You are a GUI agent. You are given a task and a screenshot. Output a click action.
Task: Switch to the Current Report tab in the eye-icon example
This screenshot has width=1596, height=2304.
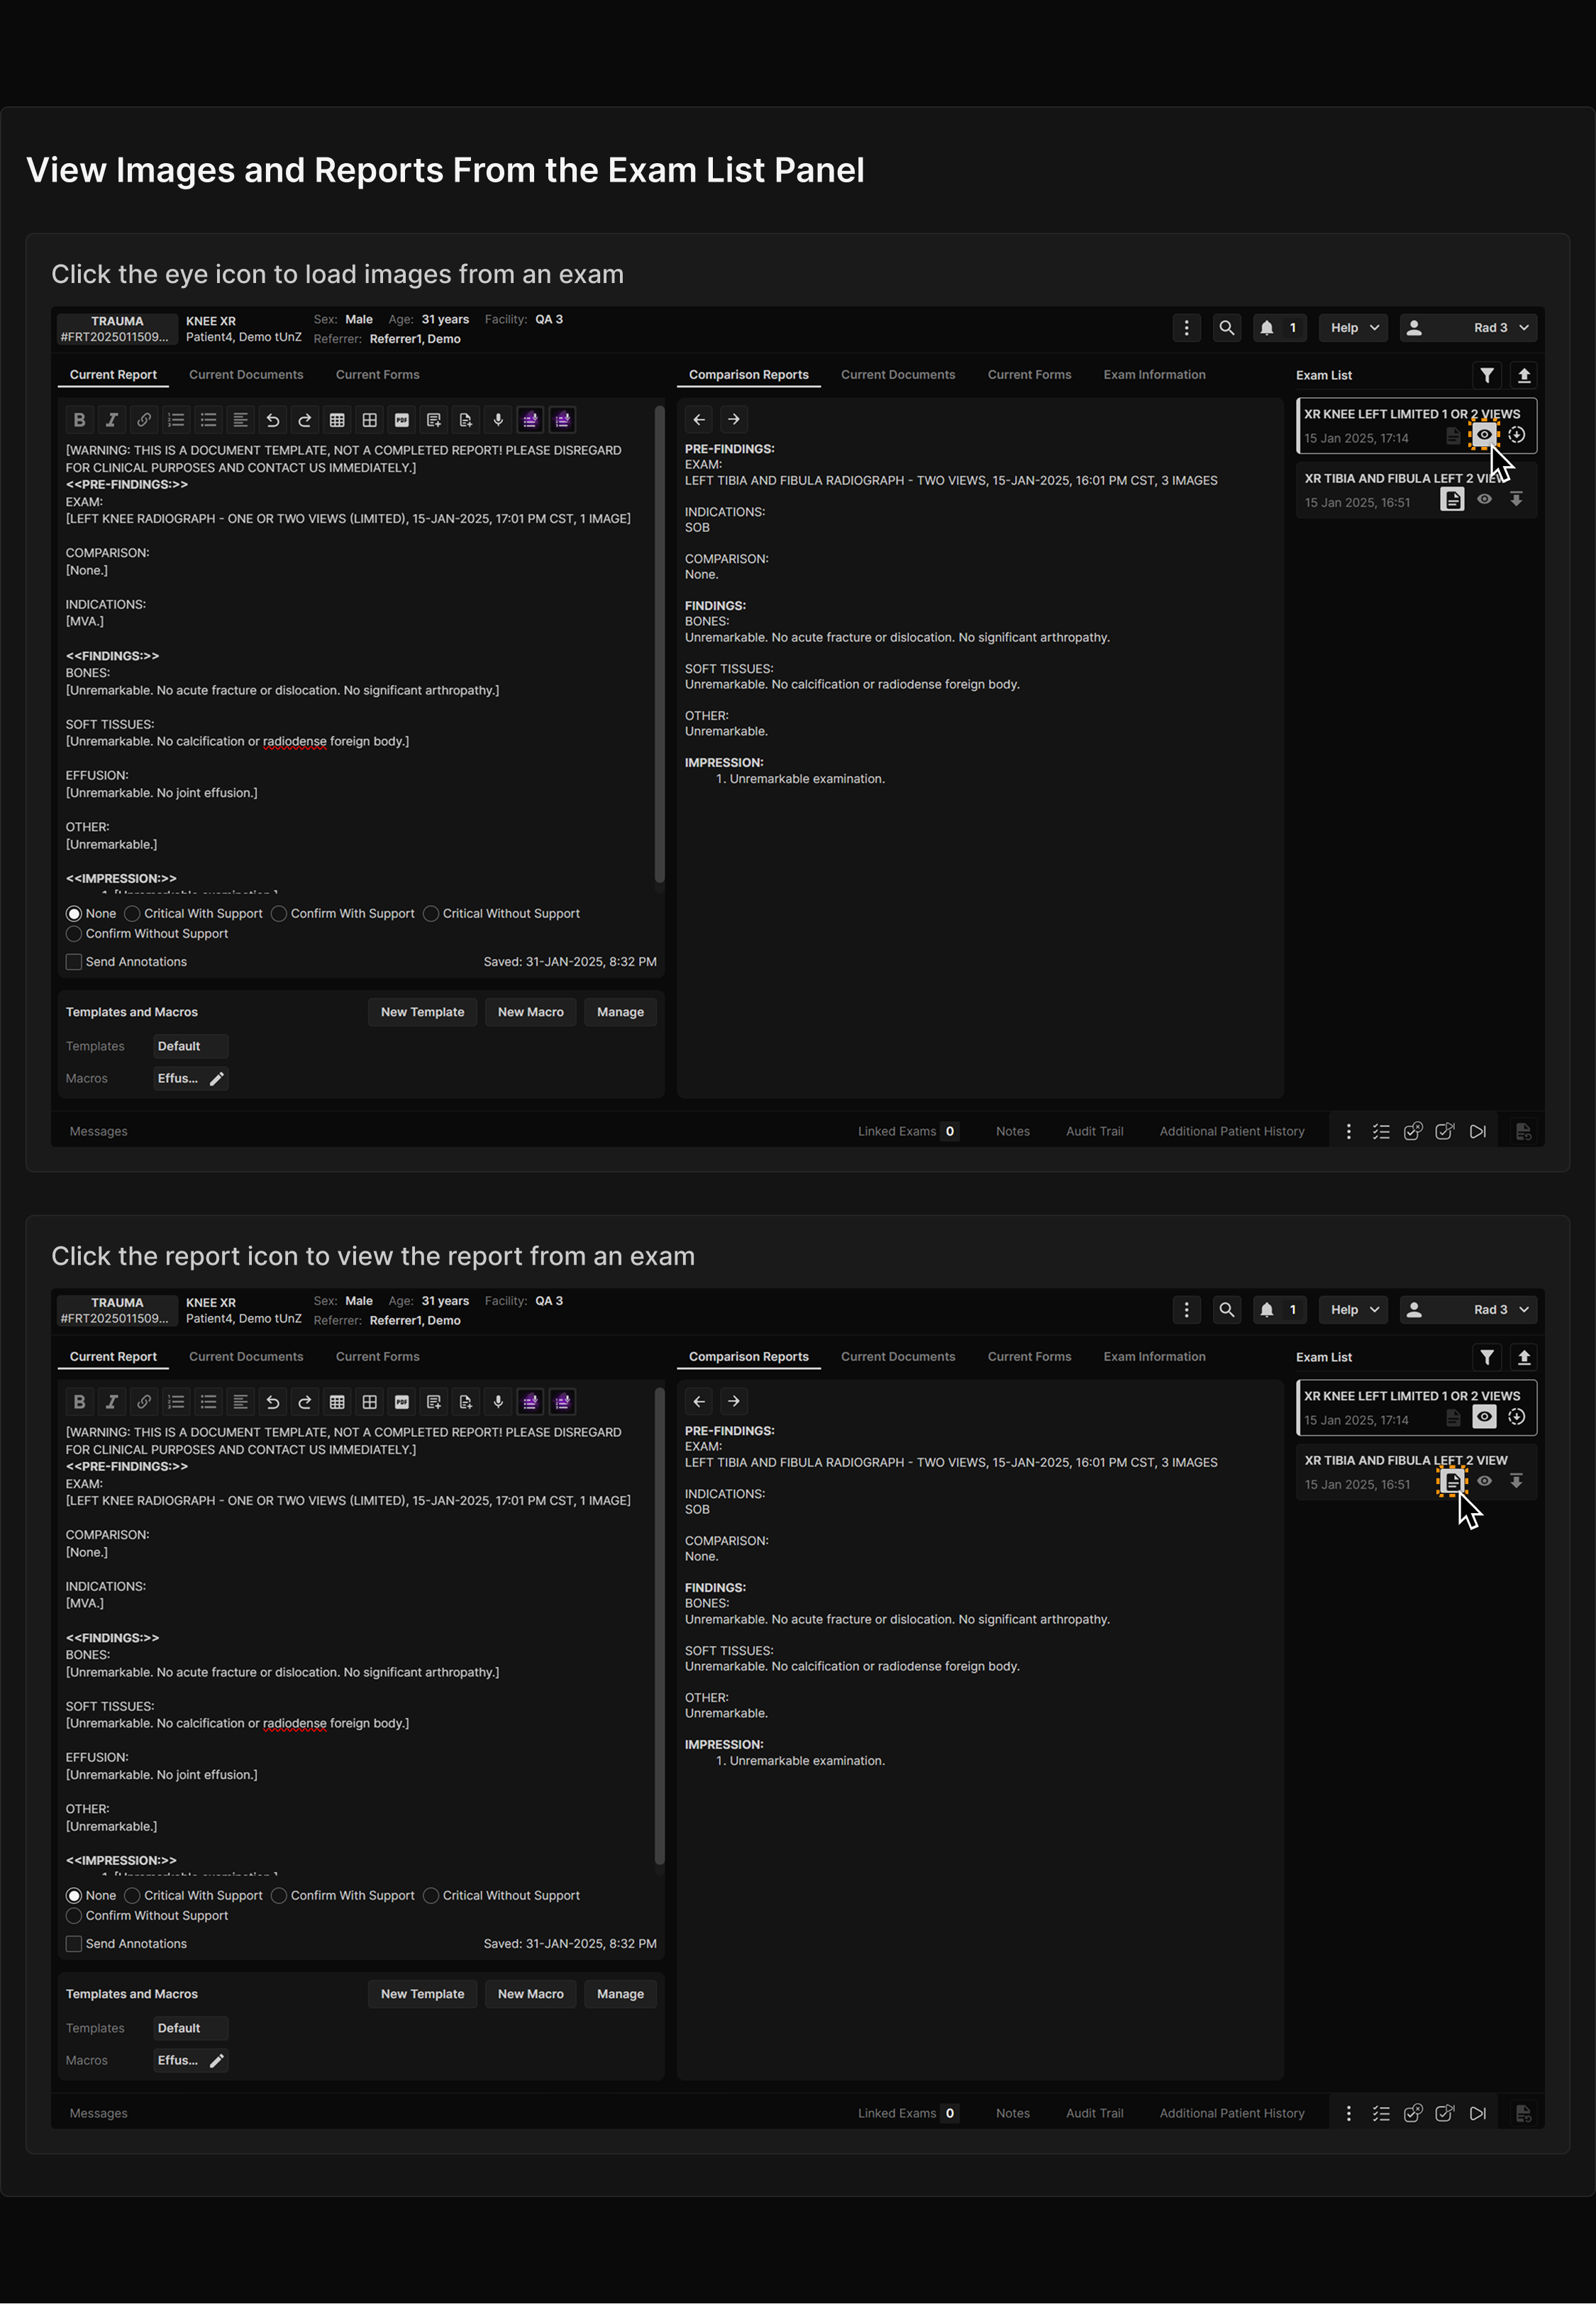pos(113,375)
